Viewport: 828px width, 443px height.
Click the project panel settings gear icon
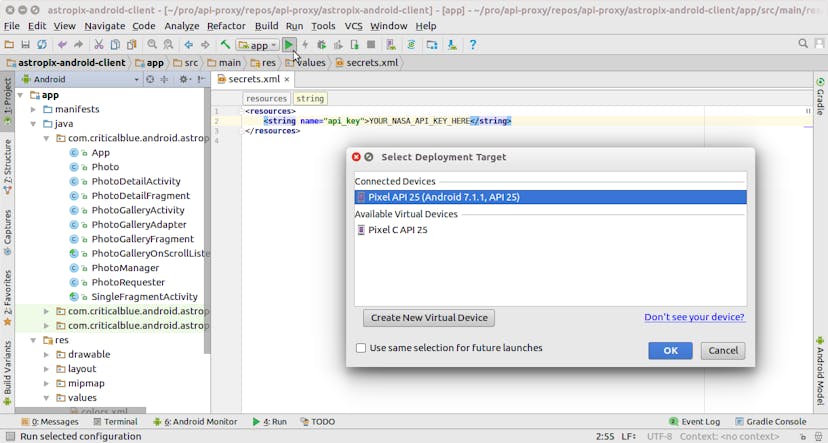tap(183, 79)
